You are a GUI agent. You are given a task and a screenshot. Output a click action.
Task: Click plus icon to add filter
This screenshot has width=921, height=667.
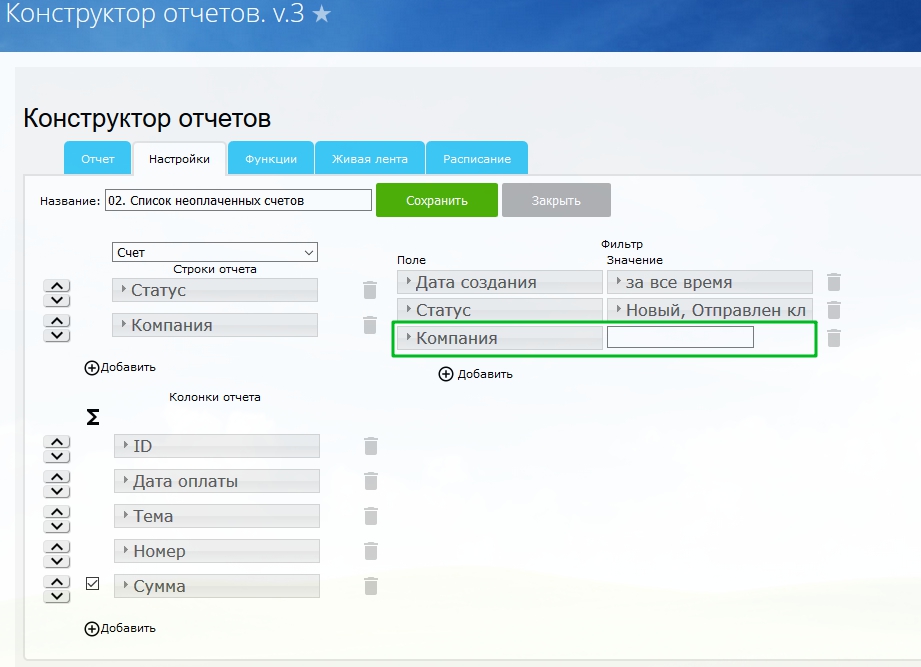point(446,374)
